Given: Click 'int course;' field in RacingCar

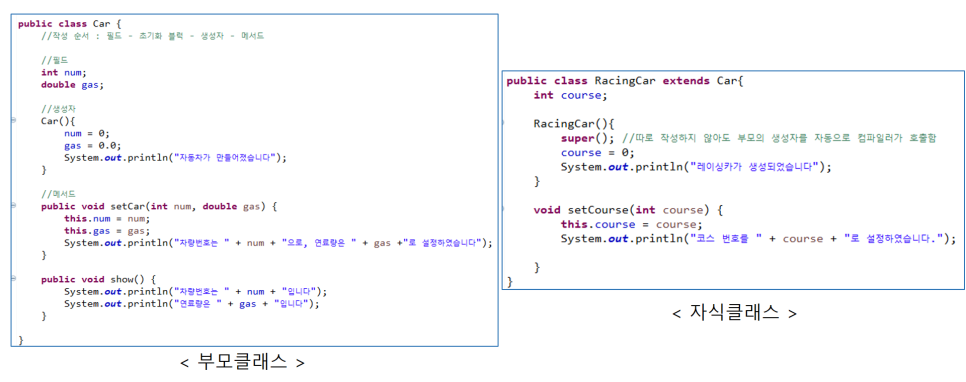Looking at the screenshot, I should click(x=570, y=96).
